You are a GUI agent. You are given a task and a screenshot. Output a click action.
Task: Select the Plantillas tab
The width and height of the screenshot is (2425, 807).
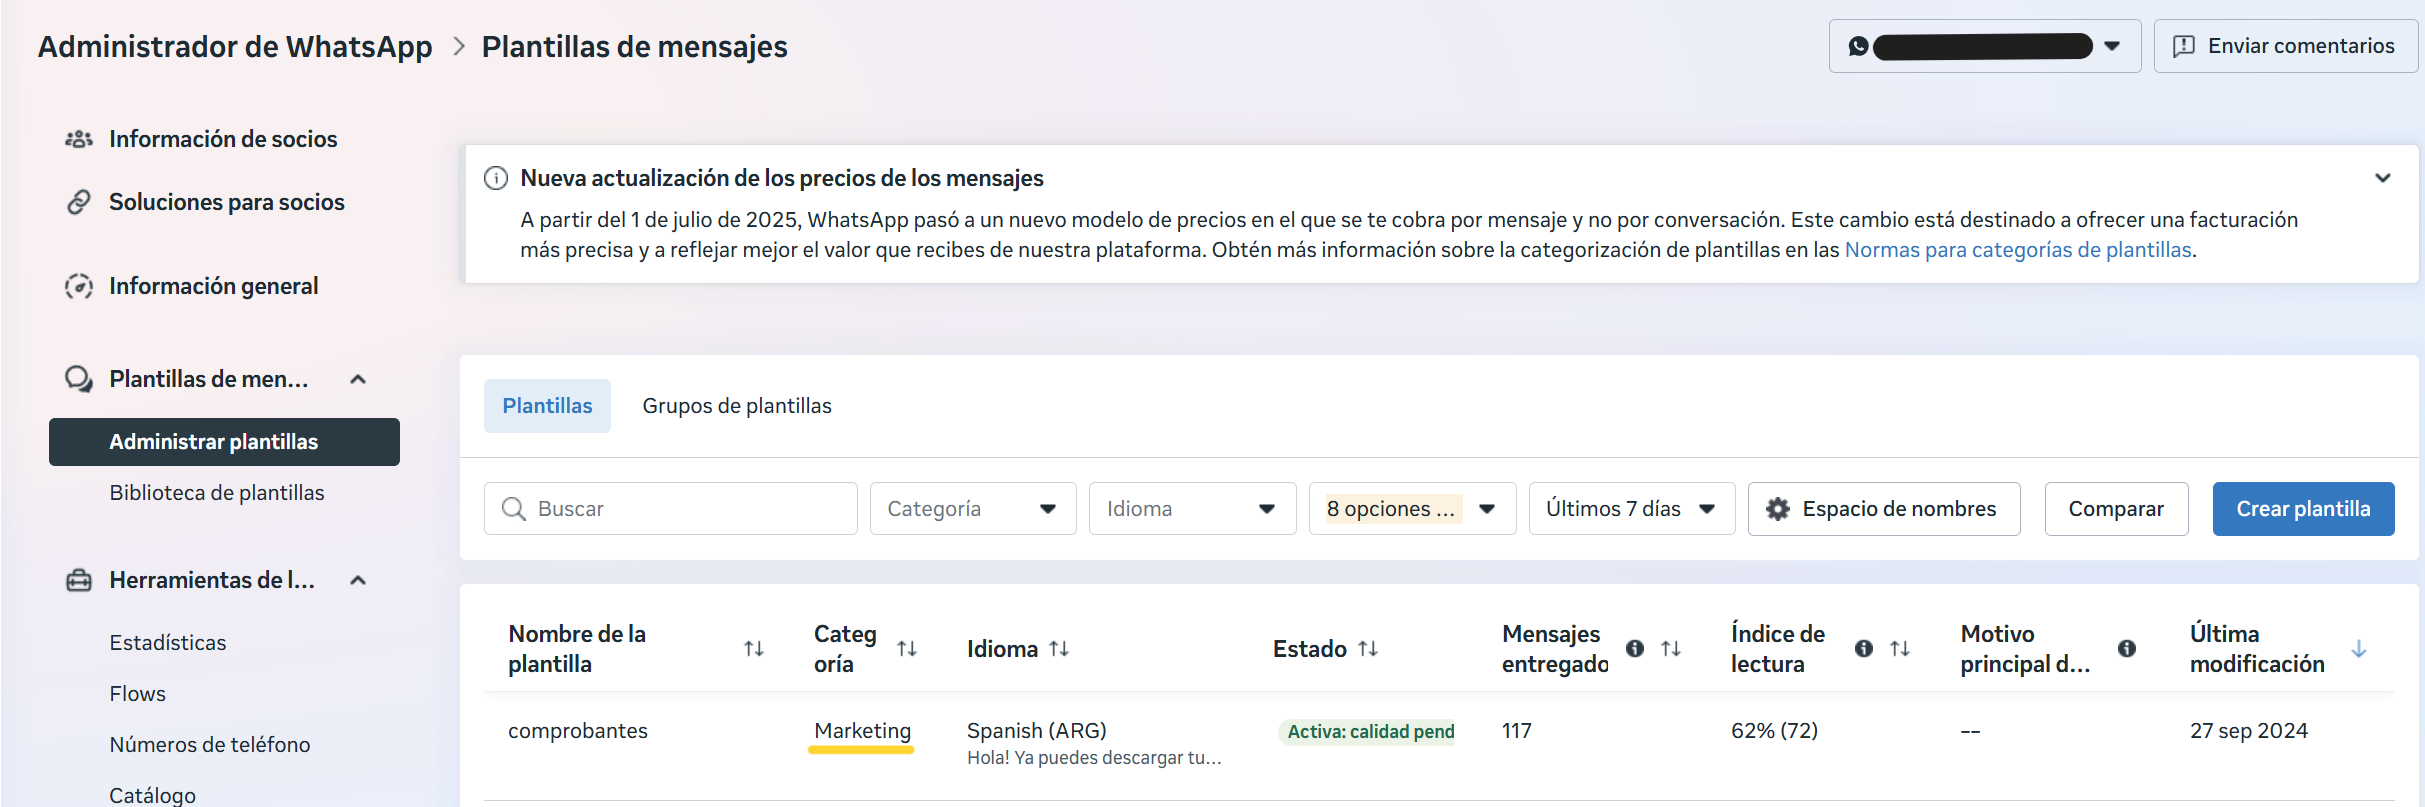(x=547, y=406)
